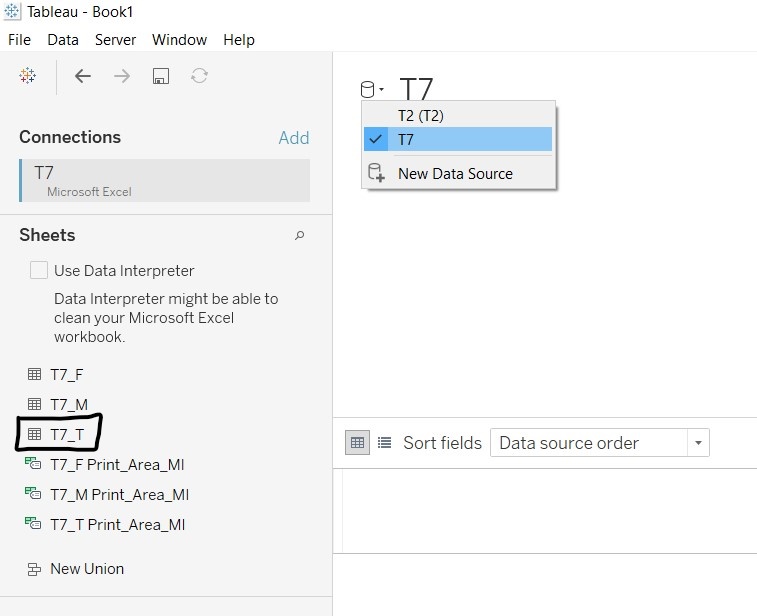Image resolution: width=757 pixels, height=616 pixels.
Task: Click the Connections heading
Action: [x=70, y=137]
